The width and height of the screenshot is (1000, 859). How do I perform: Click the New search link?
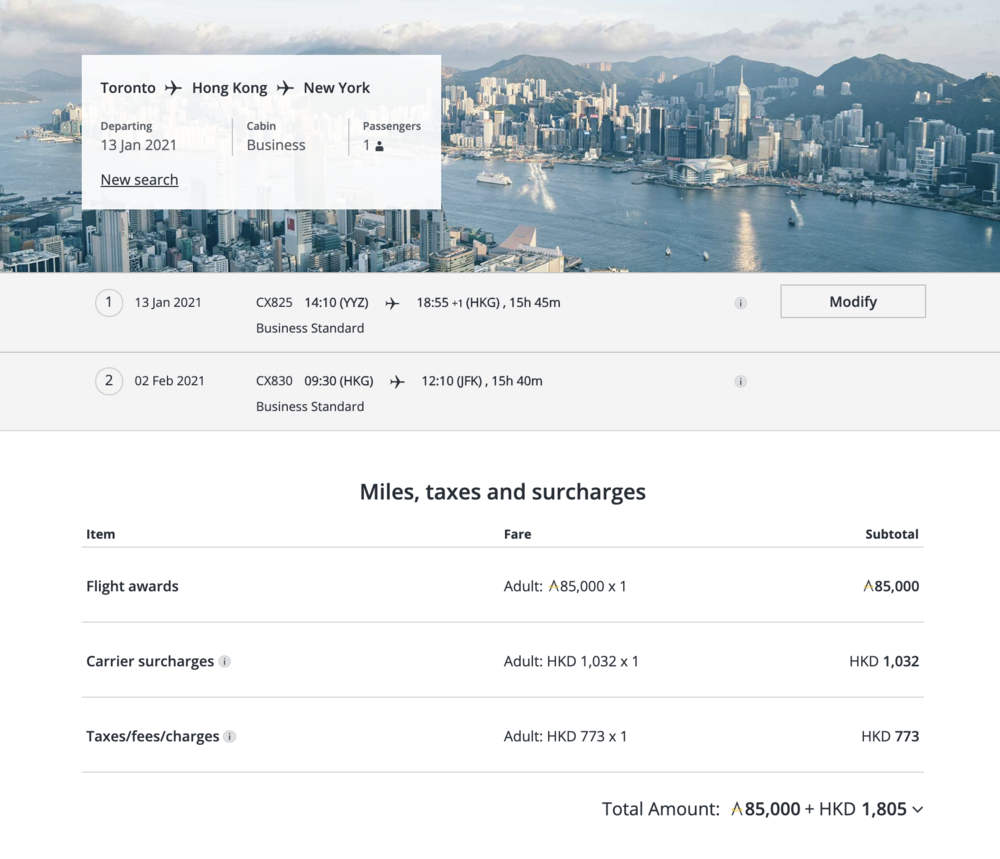click(x=139, y=180)
